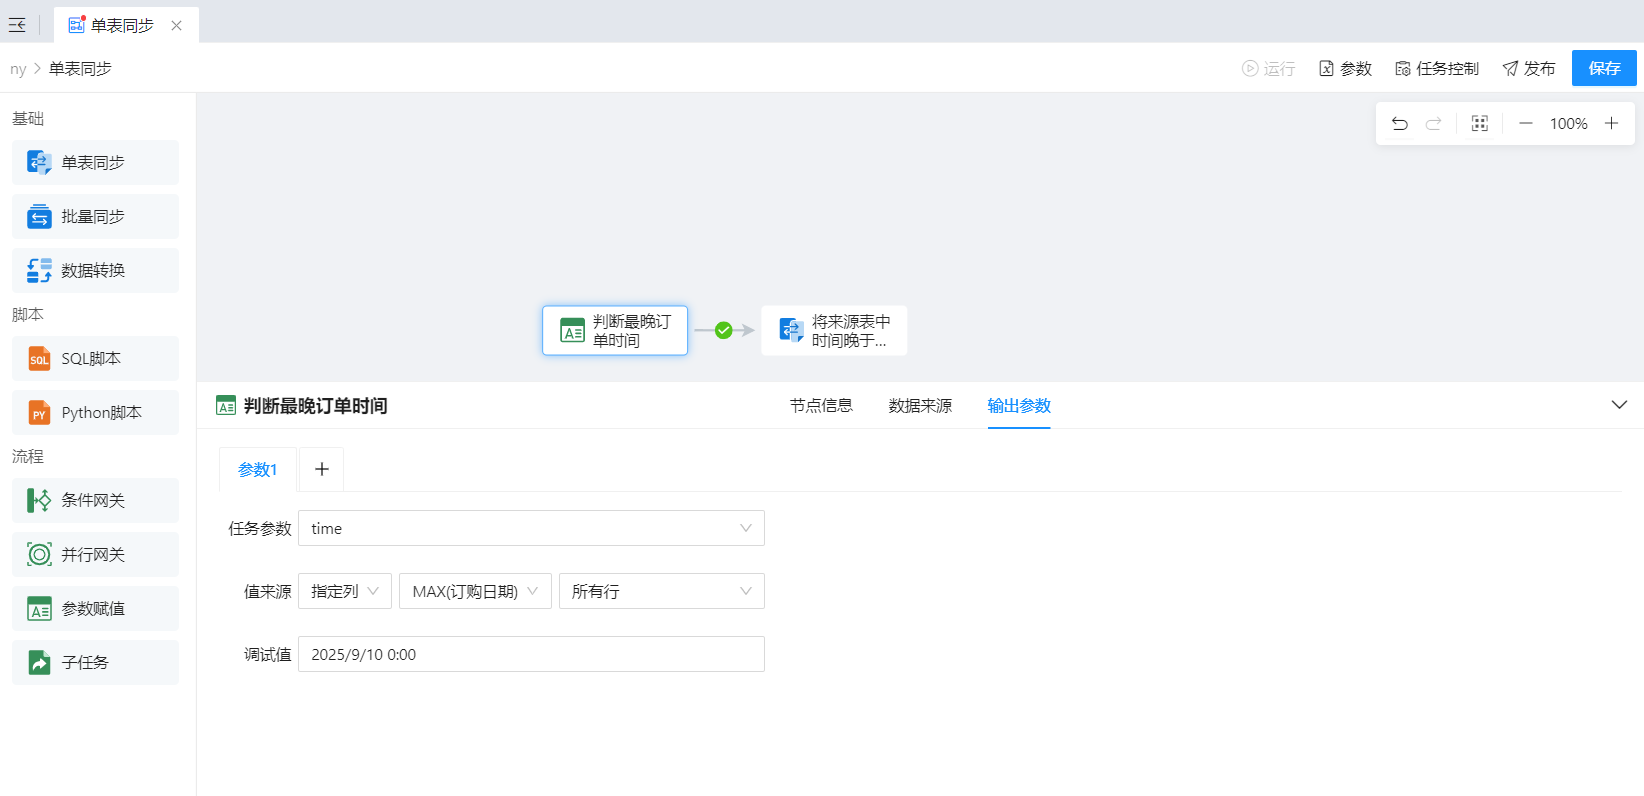Collapse the bottom node config panel
This screenshot has width=1644, height=796.
(x=1619, y=405)
